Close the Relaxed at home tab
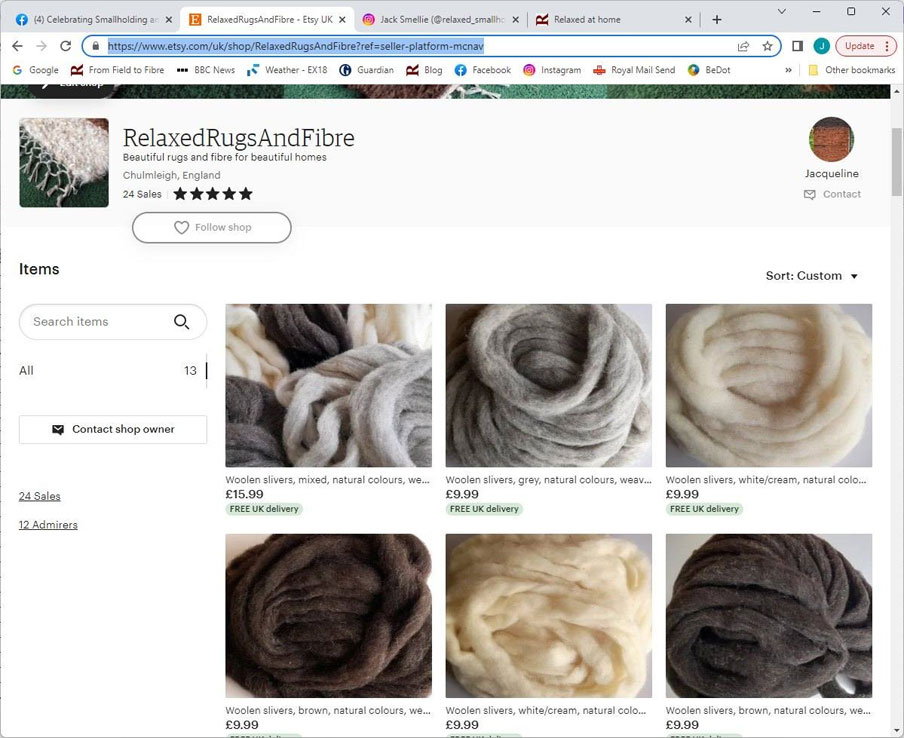The height and width of the screenshot is (738, 904). tap(688, 20)
